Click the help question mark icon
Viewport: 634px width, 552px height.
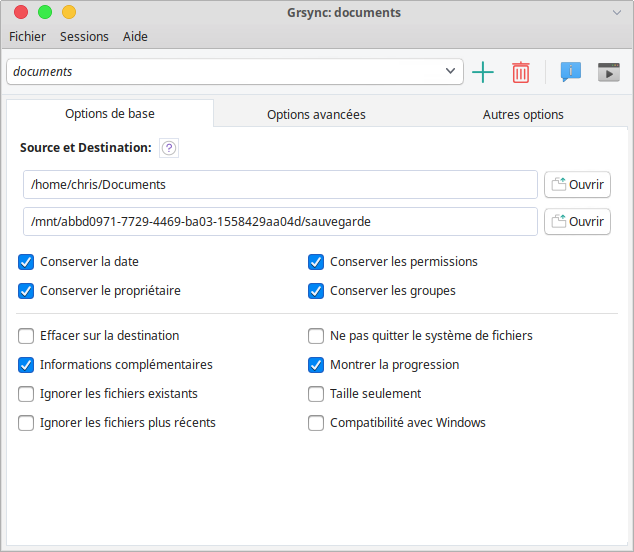click(169, 148)
